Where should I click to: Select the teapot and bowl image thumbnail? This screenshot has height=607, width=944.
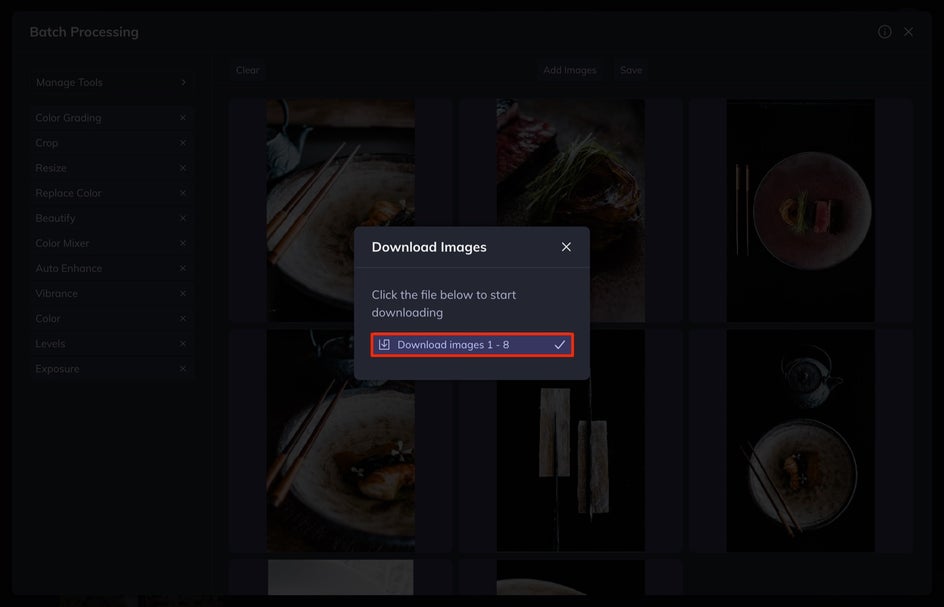click(800, 441)
